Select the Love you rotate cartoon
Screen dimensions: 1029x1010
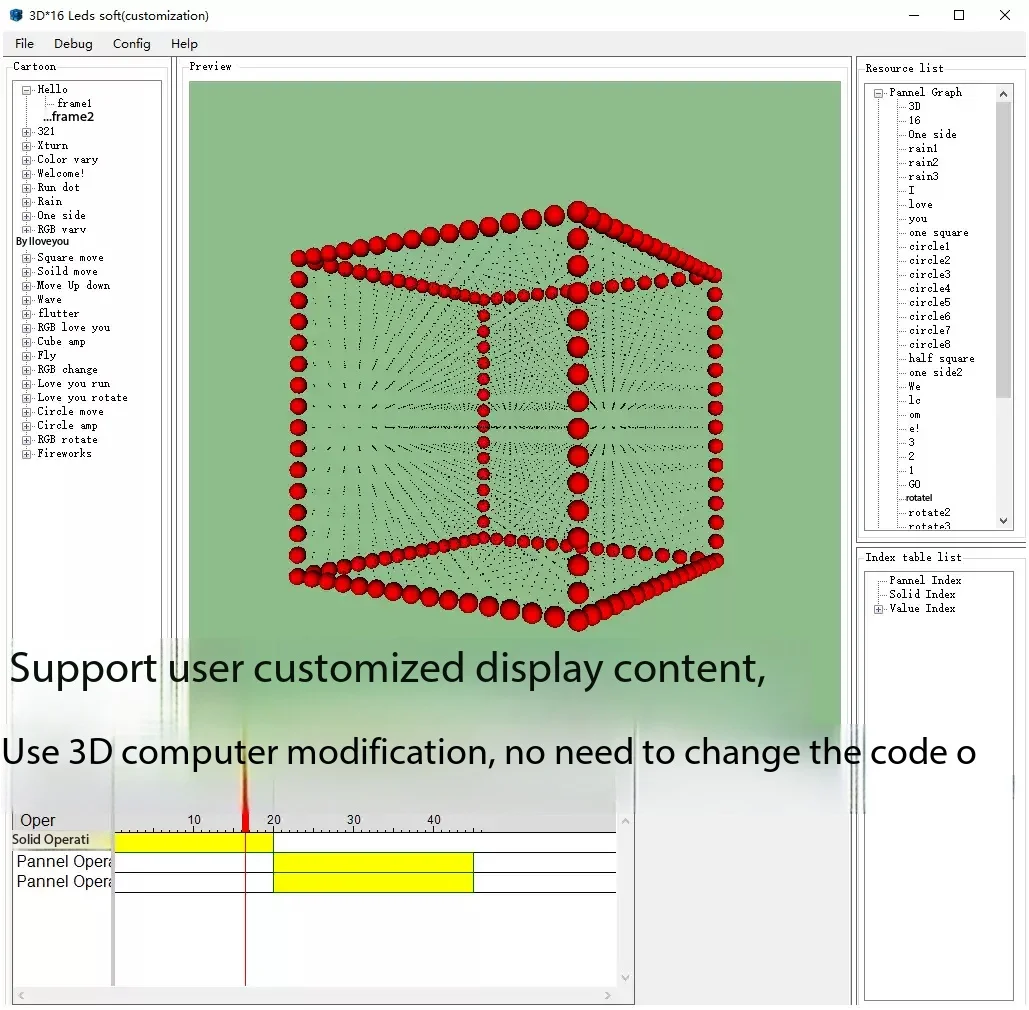82,397
